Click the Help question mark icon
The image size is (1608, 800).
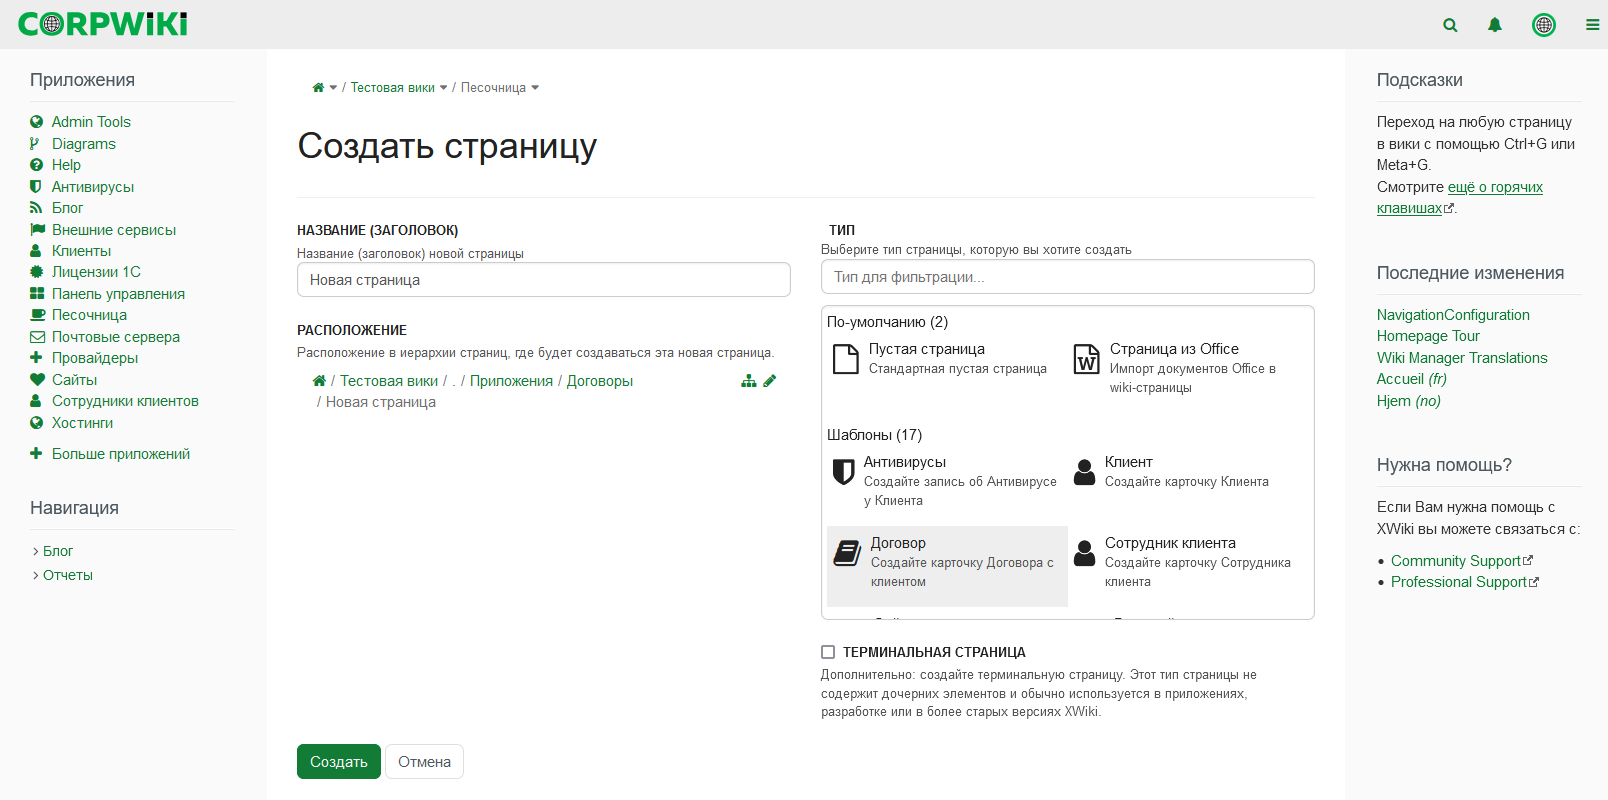(x=37, y=165)
